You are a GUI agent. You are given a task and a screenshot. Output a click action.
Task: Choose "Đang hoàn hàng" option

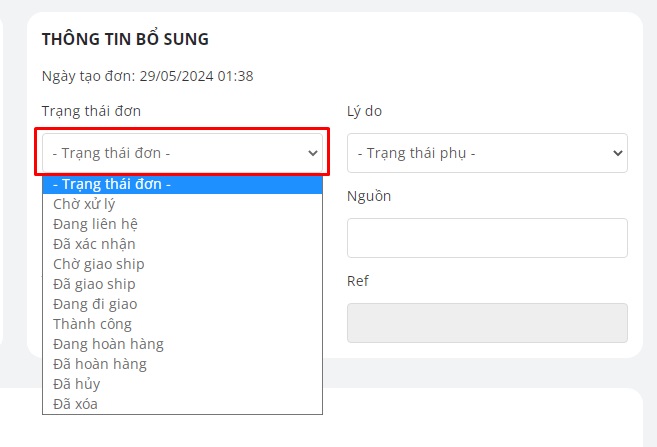click(x=108, y=344)
